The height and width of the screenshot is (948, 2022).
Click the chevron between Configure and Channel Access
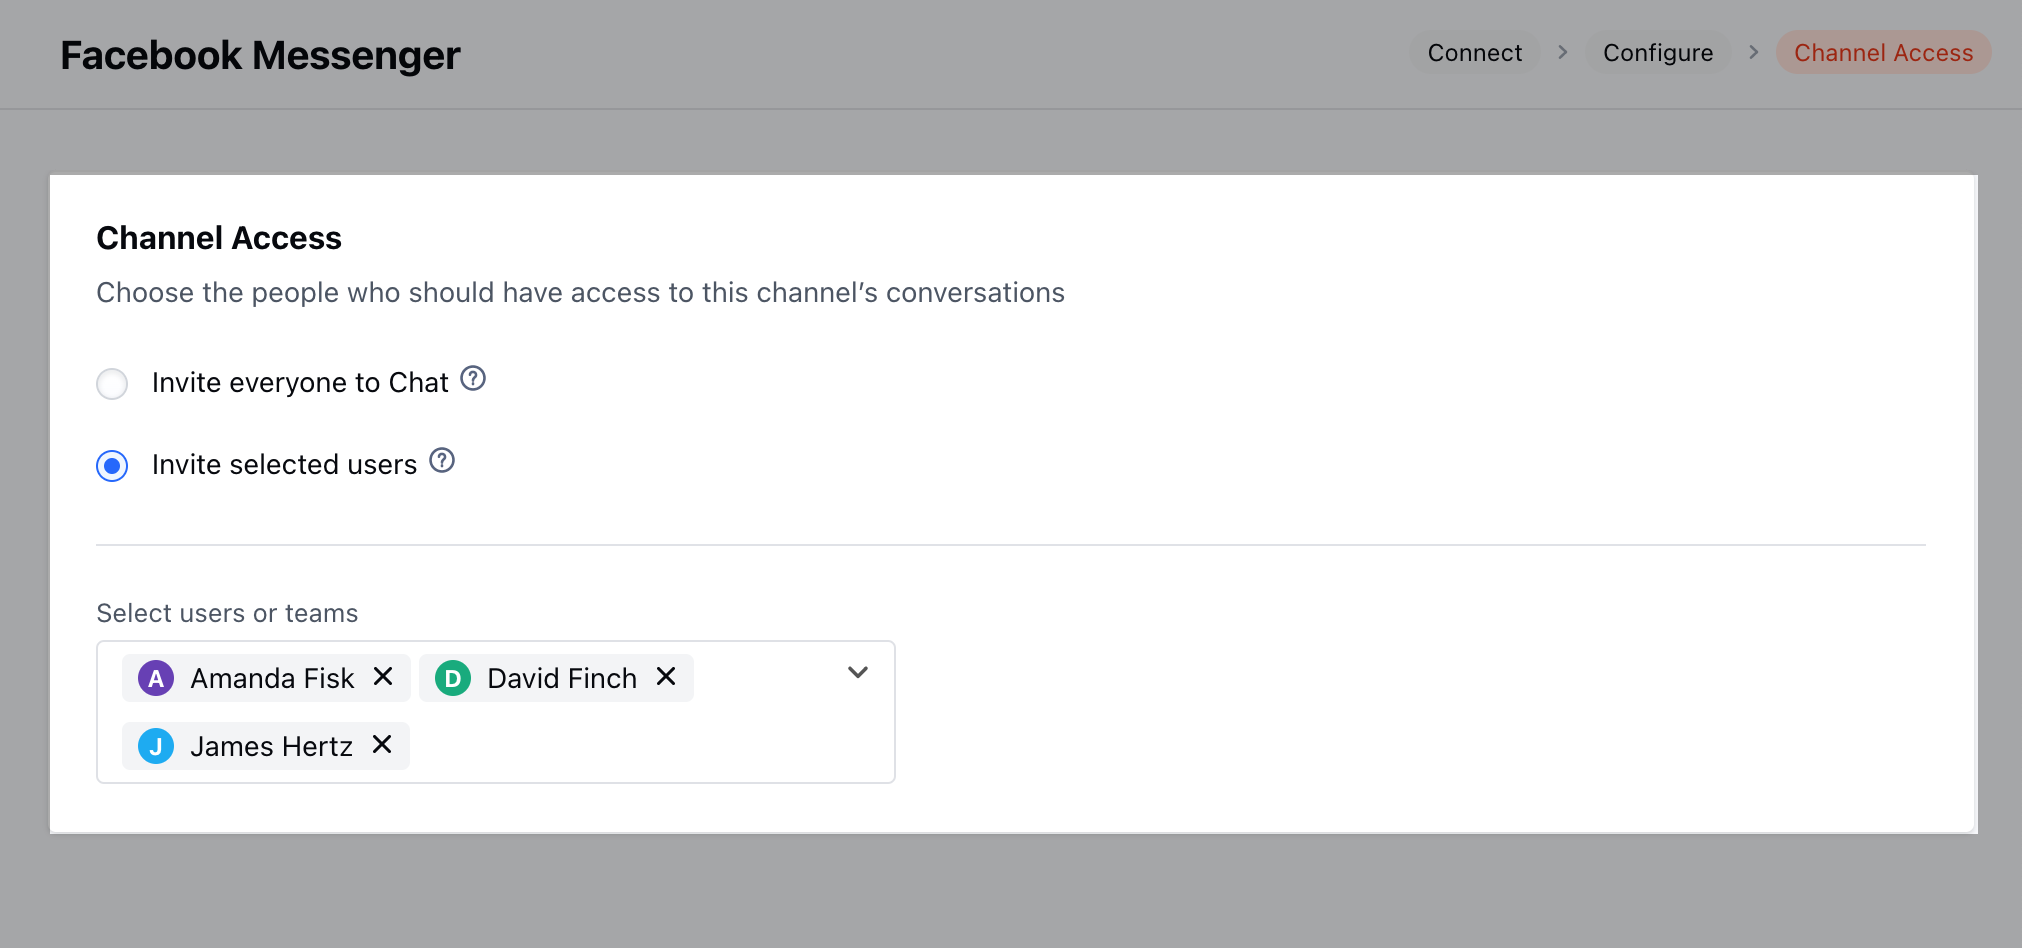[1753, 52]
